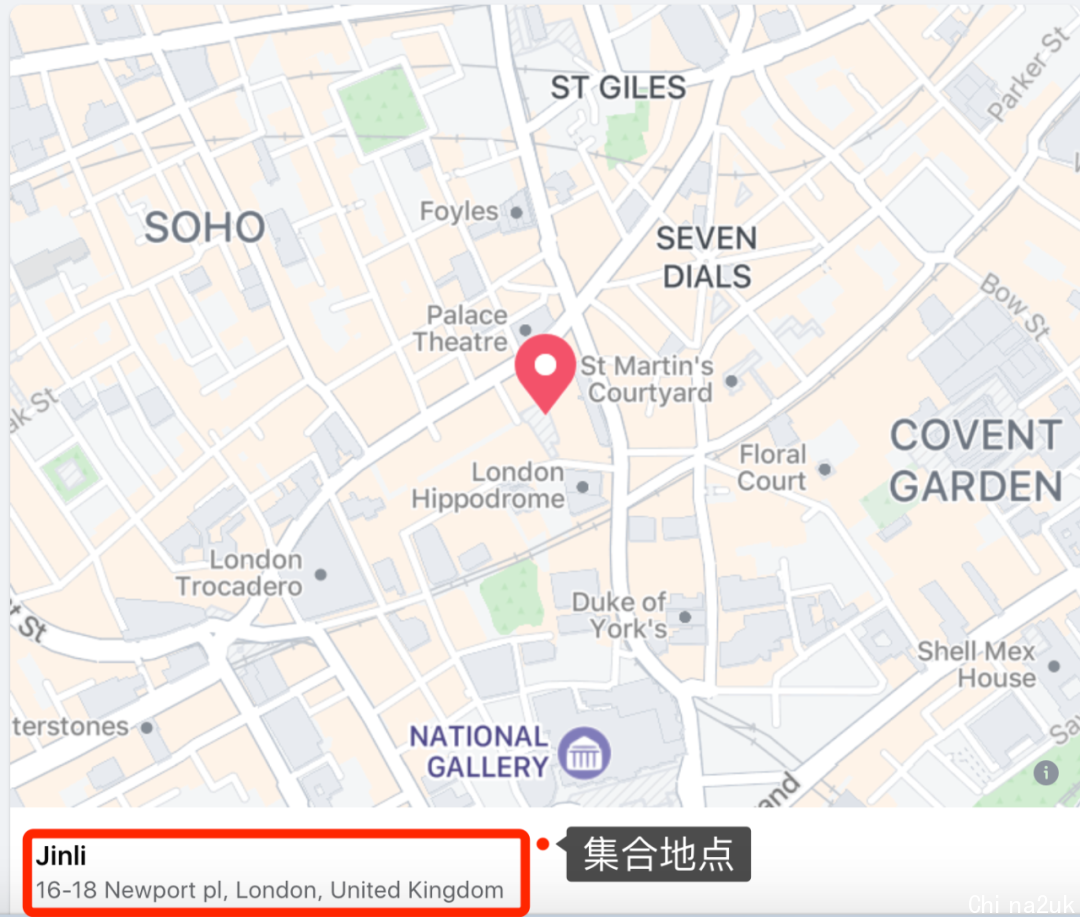The height and width of the screenshot is (917, 1080).
Task: Click the NATIONAL GALLERY text label
Action: pos(479,752)
